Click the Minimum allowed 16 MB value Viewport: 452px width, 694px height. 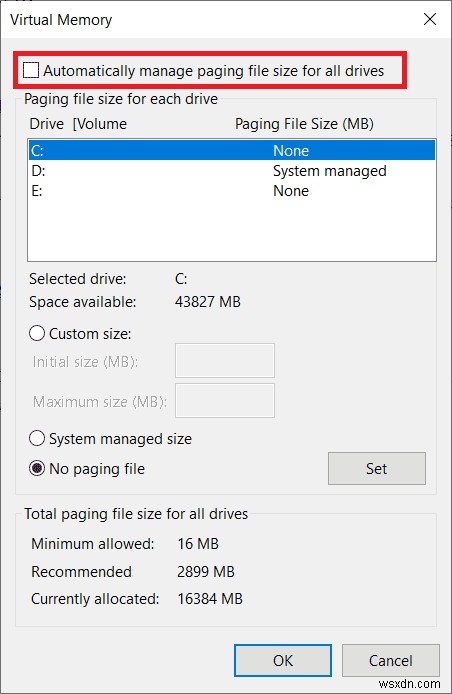coord(198,544)
